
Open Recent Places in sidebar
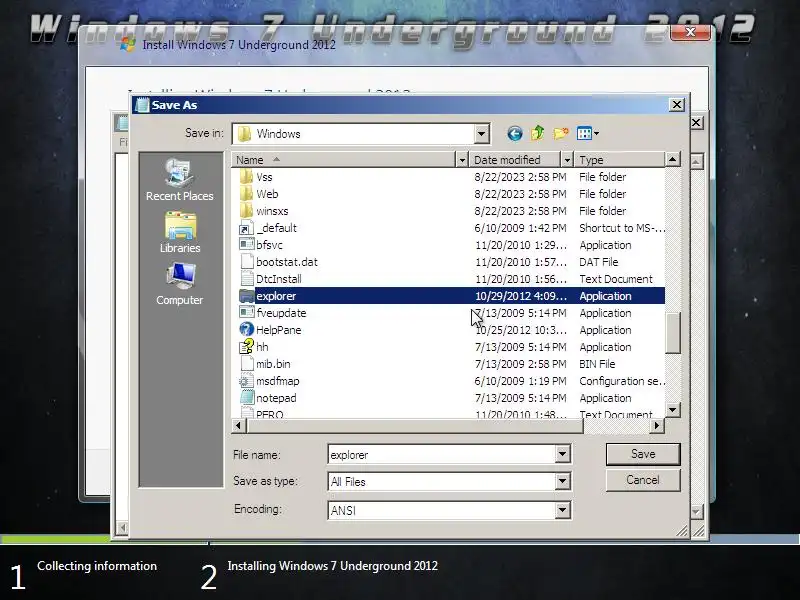pos(180,180)
